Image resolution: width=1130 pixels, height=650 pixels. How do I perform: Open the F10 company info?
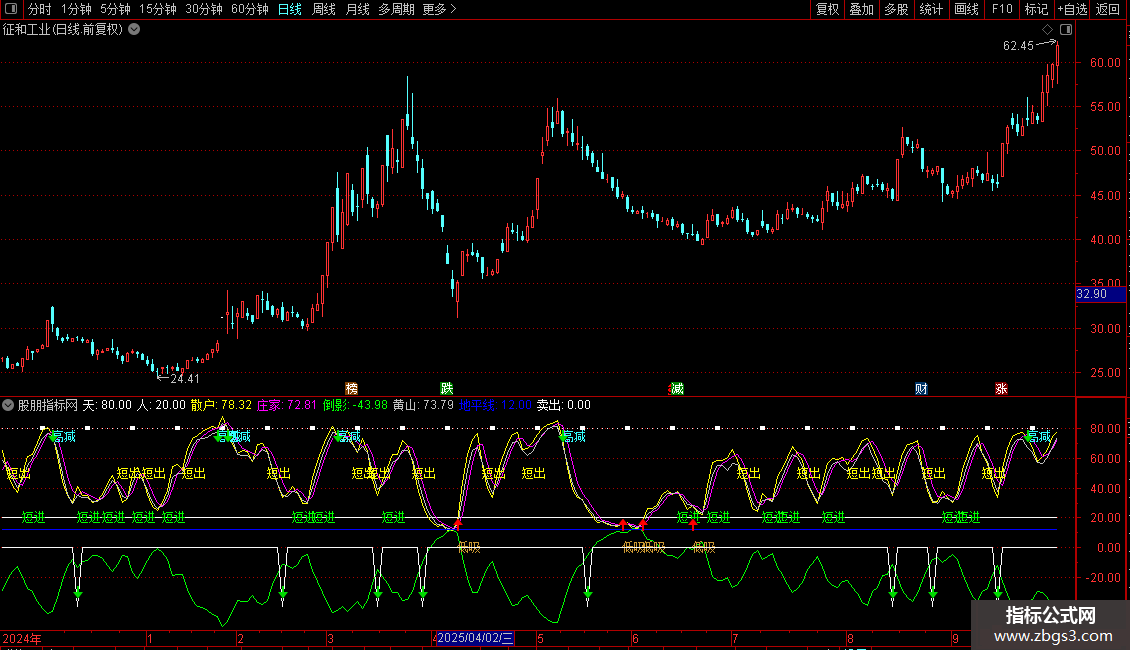coord(1001,9)
